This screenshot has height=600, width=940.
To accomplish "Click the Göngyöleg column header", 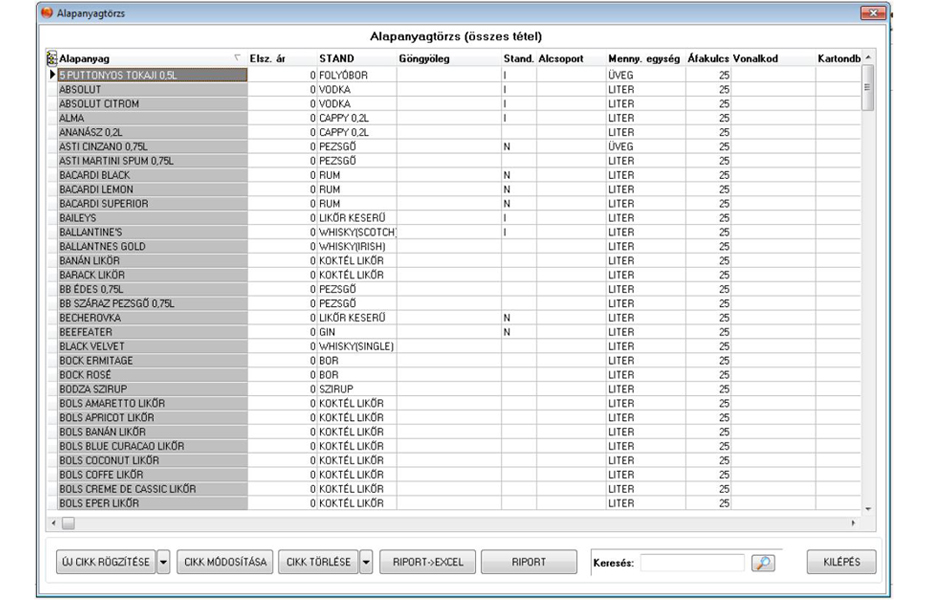I will 449,58.
